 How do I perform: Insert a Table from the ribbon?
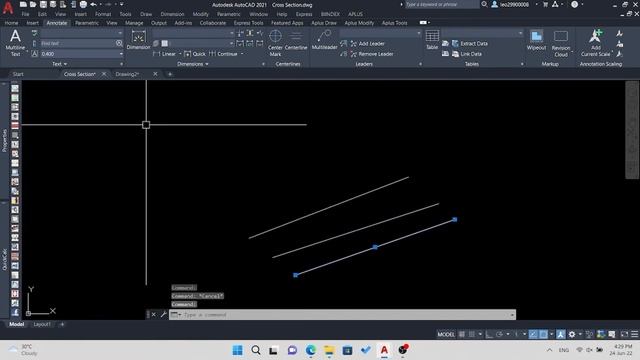pos(432,39)
